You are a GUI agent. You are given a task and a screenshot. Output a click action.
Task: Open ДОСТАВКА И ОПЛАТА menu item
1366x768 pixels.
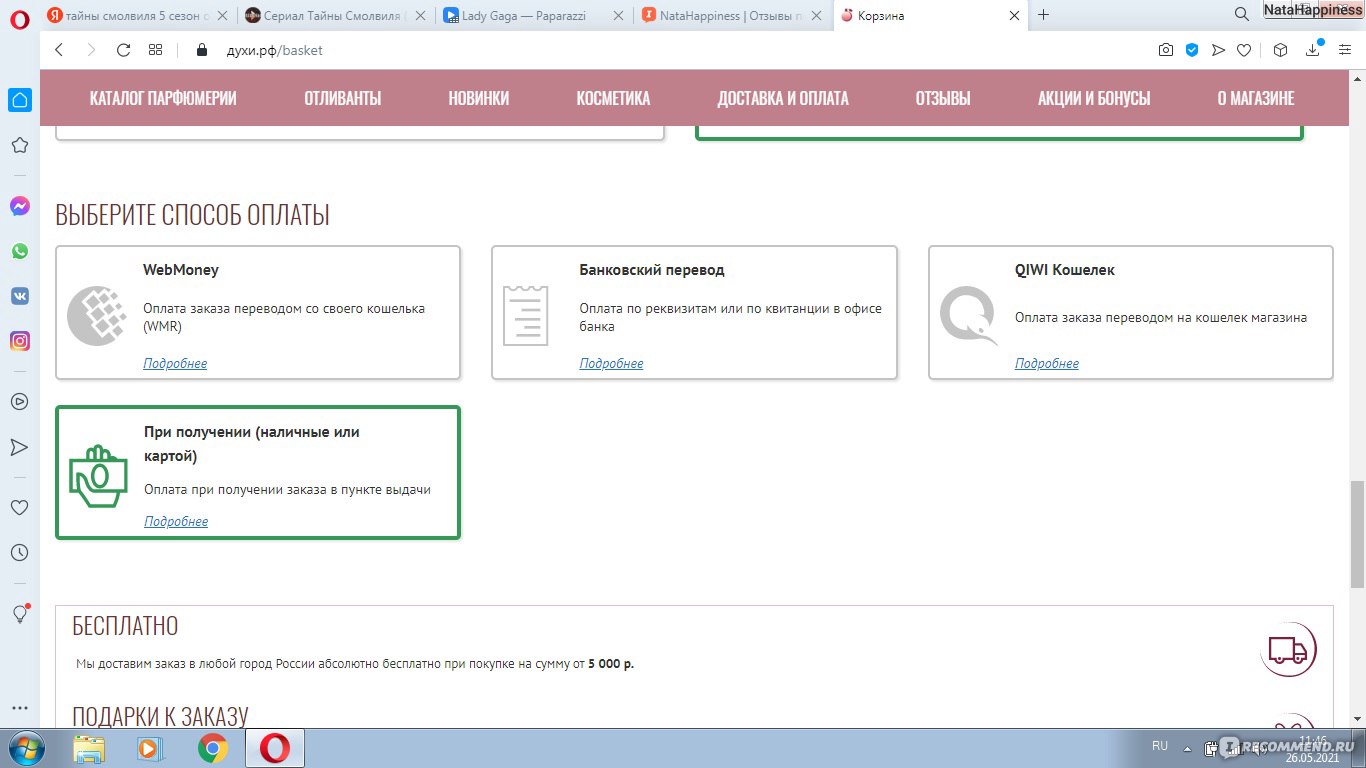pyautogui.click(x=783, y=98)
